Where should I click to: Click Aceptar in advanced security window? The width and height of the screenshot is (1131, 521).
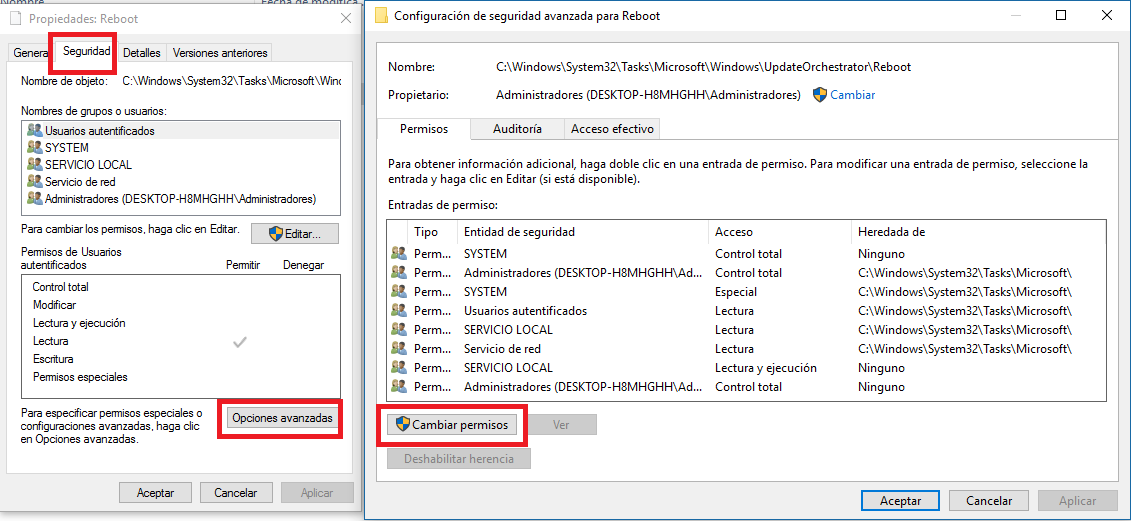tap(900, 500)
